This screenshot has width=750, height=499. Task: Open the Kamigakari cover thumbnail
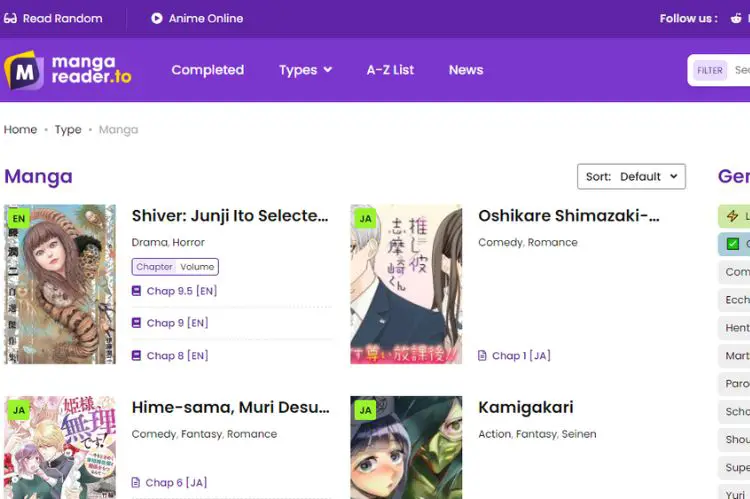[406, 447]
